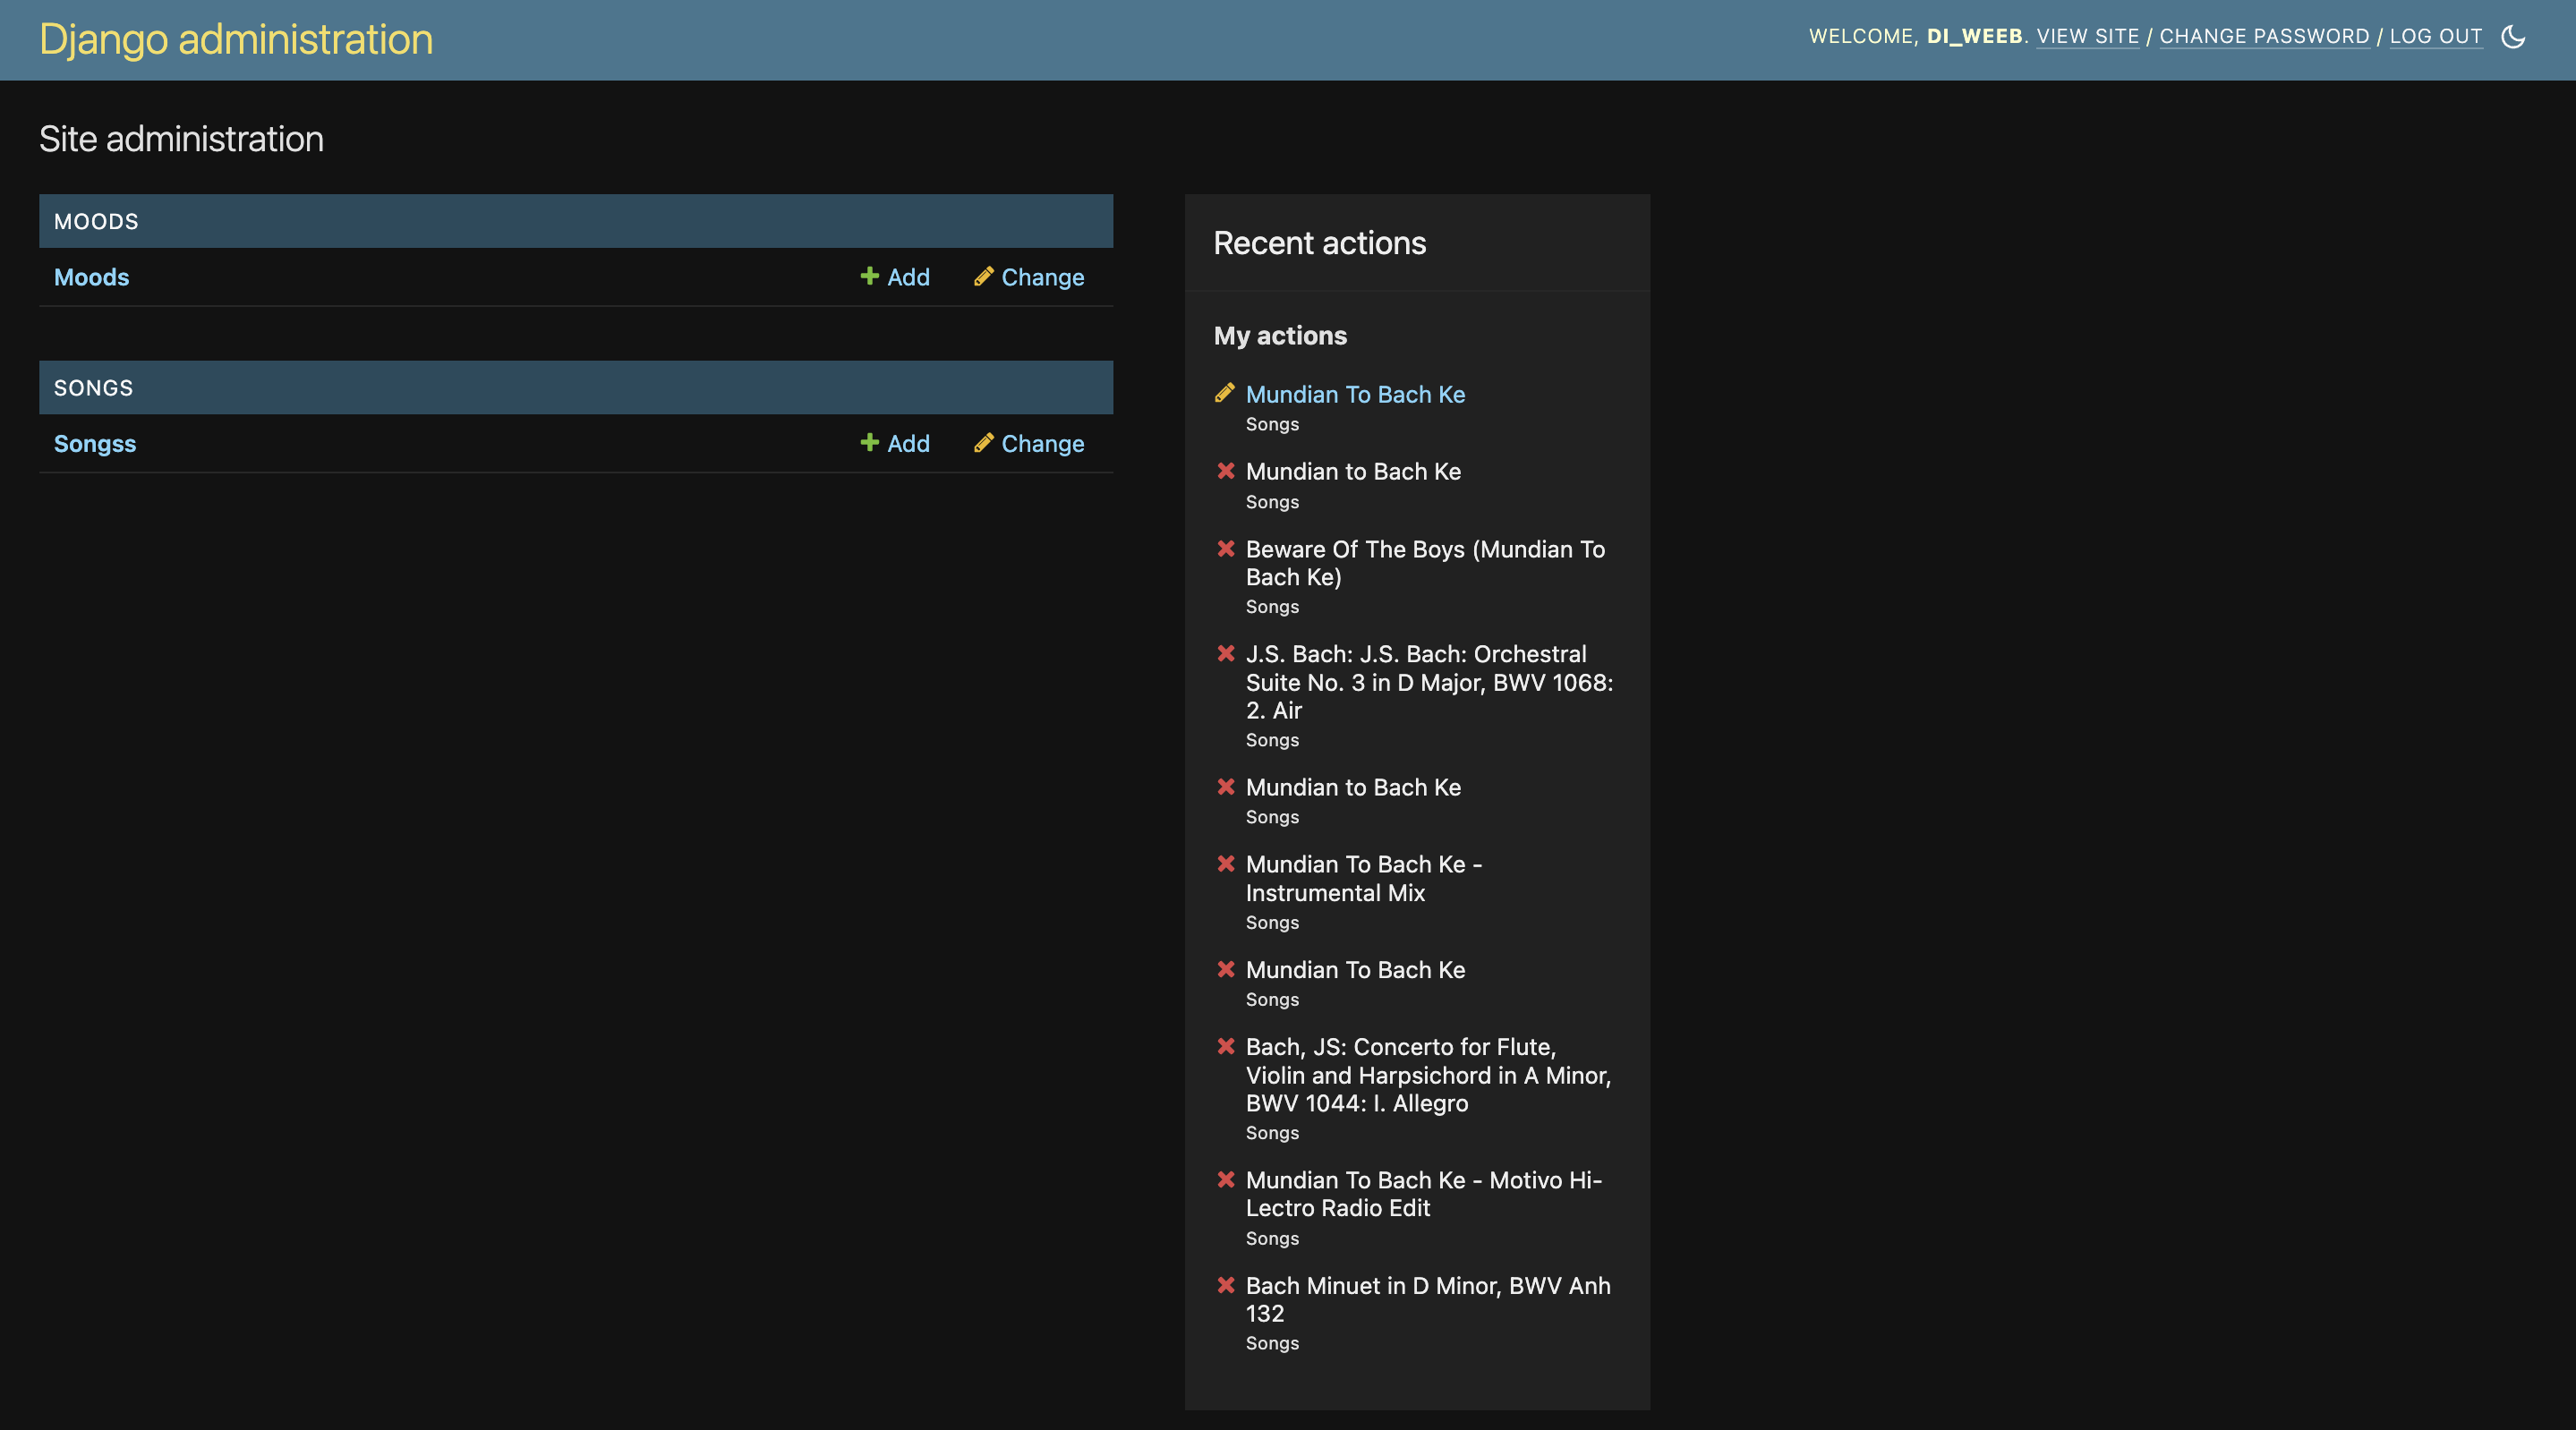Image resolution: width=2576 pixels, height=1430 pixels.
Task: Click the pencil Change icon beside Moods
Action: point(984,277)
